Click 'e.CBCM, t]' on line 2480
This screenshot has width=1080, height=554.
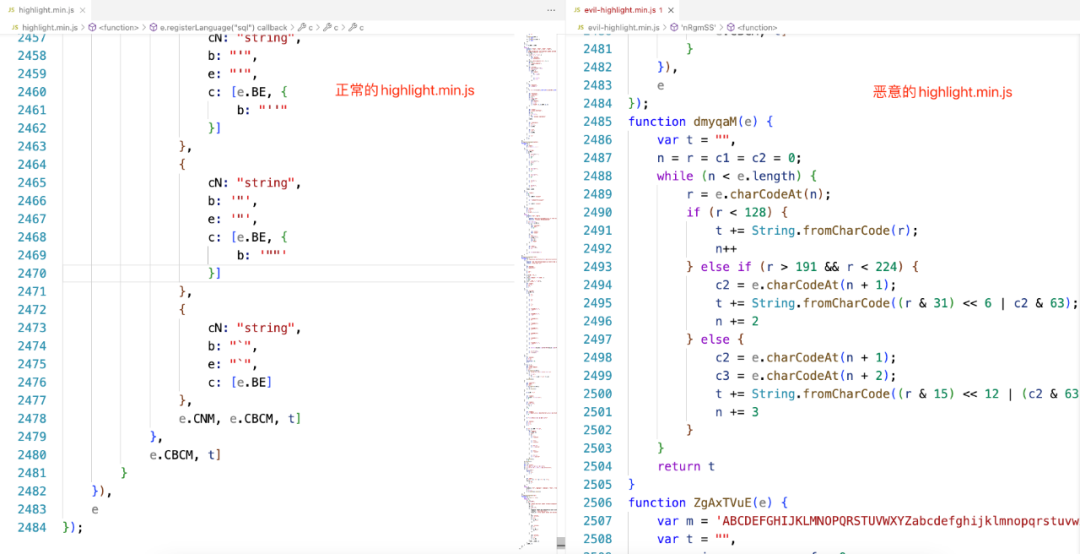coord(185,455)
